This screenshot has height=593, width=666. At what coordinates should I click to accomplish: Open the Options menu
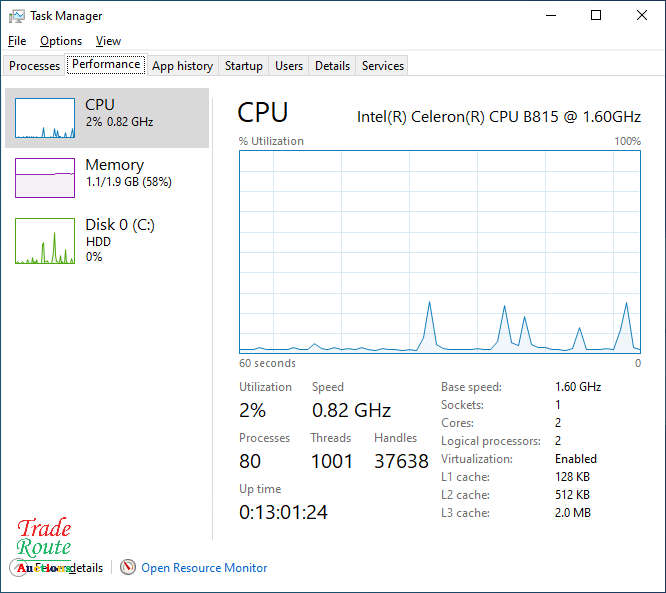click(61, 41)
